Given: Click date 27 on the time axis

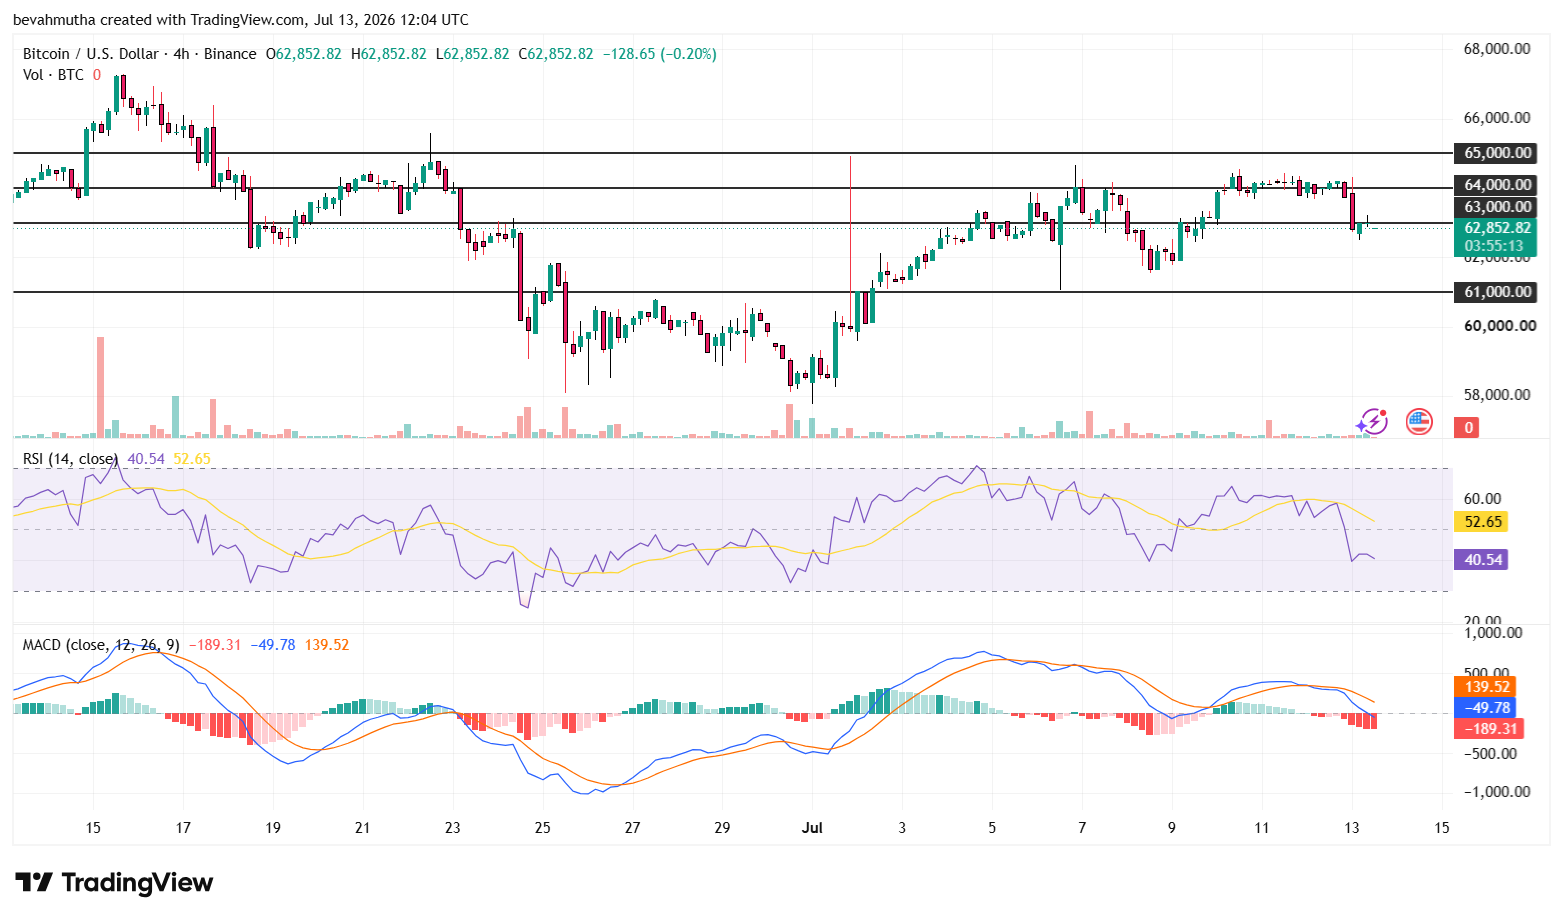Looking at the screenshot, I should [x=632, y=828].
